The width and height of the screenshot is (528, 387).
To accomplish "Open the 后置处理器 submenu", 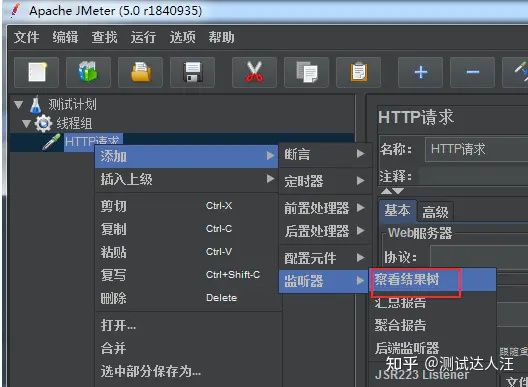I will (325, 231).
